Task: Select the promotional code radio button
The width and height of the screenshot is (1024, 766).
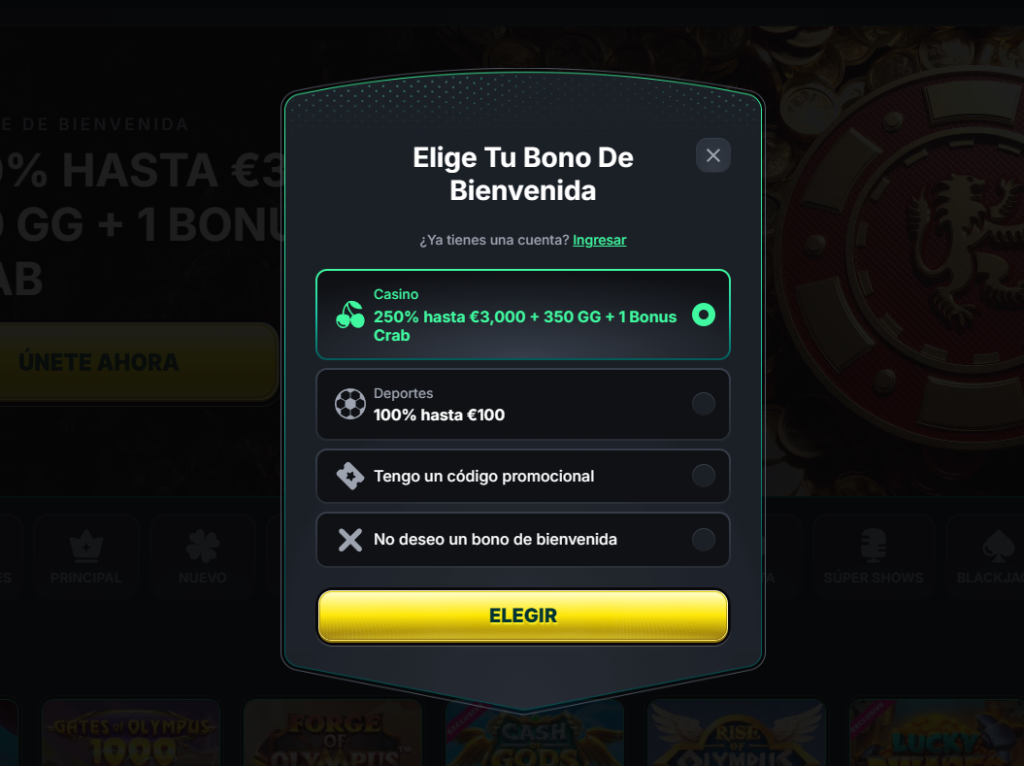Action: point(703,475)
